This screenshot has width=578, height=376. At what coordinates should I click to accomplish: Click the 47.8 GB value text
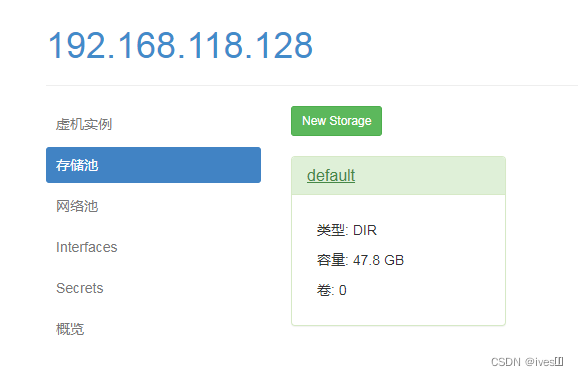tap(378, 260)
